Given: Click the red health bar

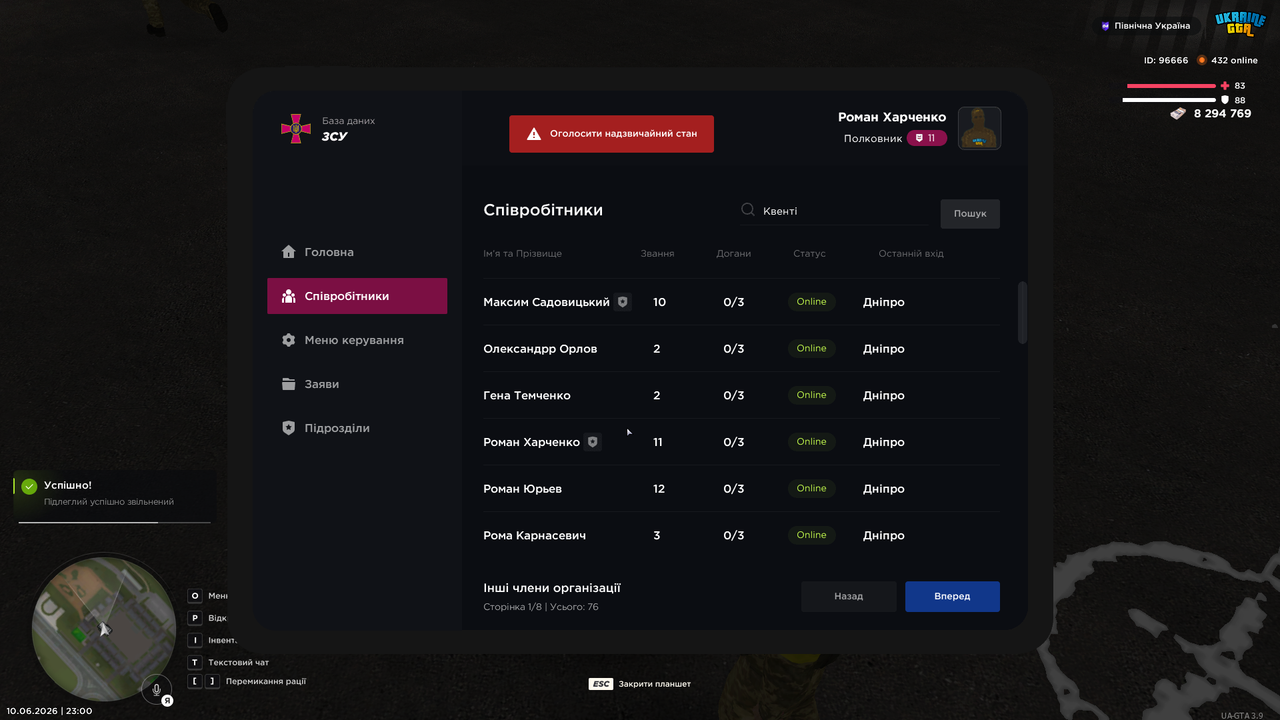Looking at the screenshot, I should pos(1171,86).
